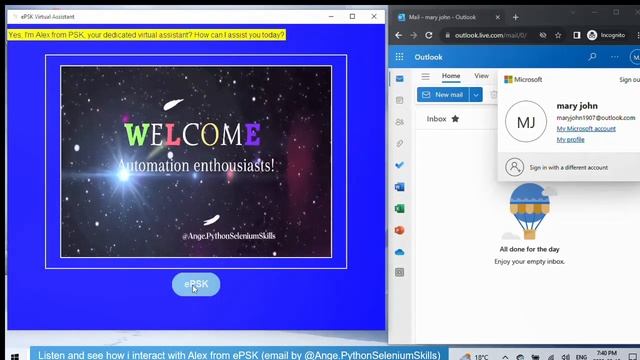Viewport: 640px width, 360px height.
Task: Click the Incognito profile indicator
Action: [606, 36]
